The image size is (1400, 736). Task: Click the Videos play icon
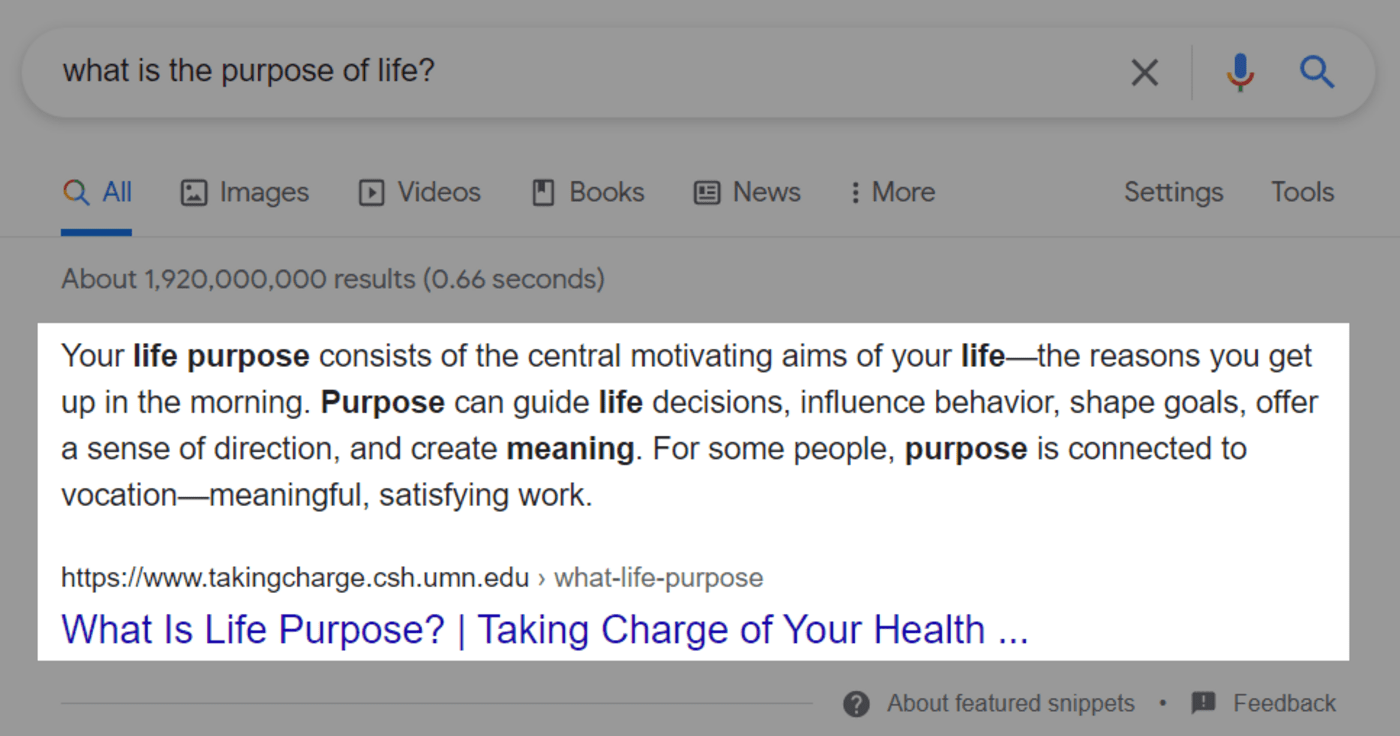point(370,191)
